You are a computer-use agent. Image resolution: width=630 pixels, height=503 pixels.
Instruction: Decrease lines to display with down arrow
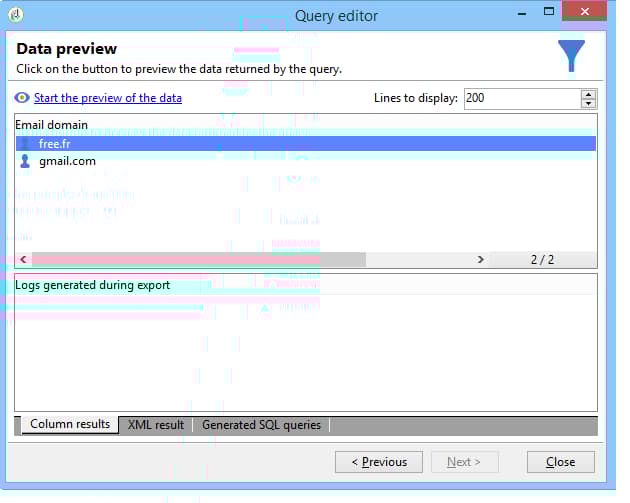click(589, 104)
